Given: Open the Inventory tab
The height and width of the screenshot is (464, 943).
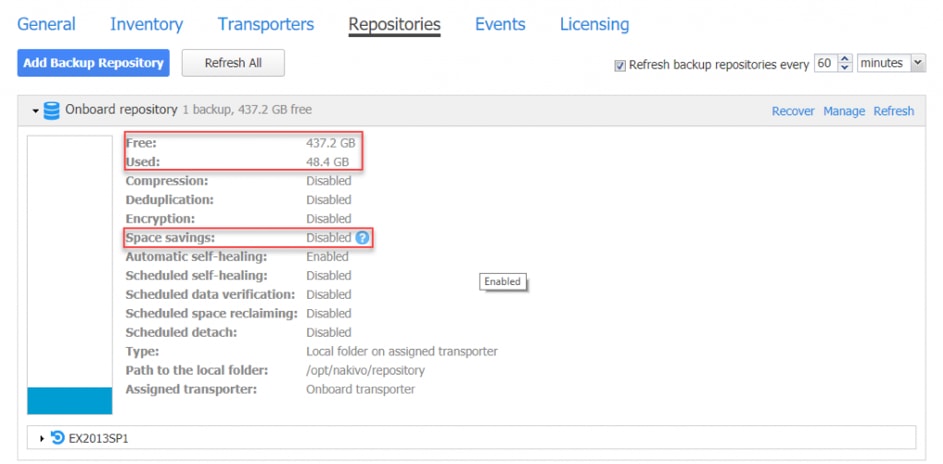Looking at the screenshot, I should tap(146, 24).
